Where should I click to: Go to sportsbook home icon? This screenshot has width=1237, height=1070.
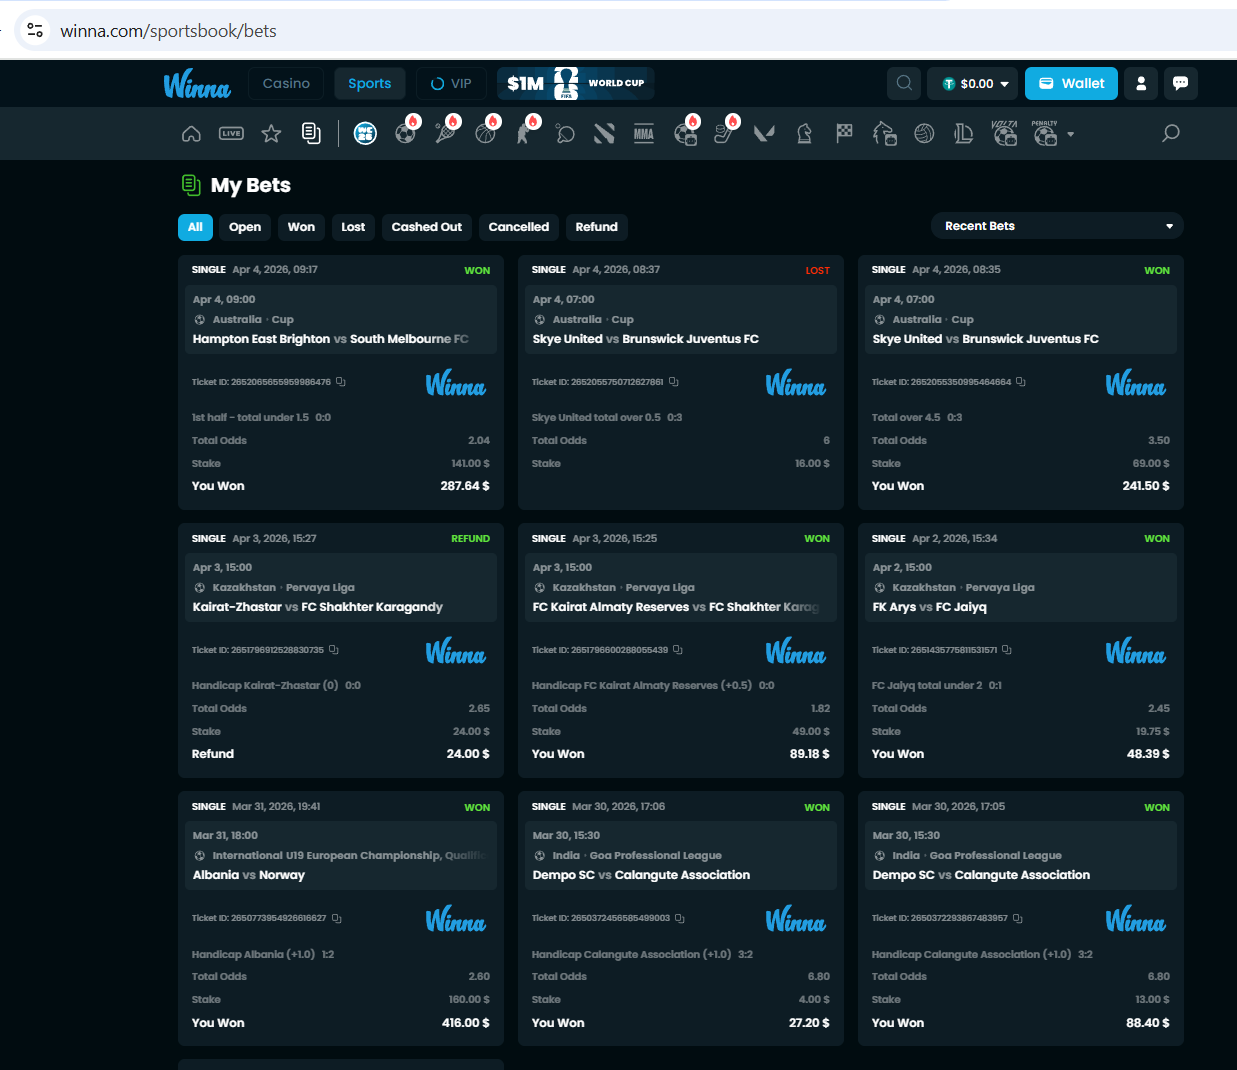(x=192, y=134)
